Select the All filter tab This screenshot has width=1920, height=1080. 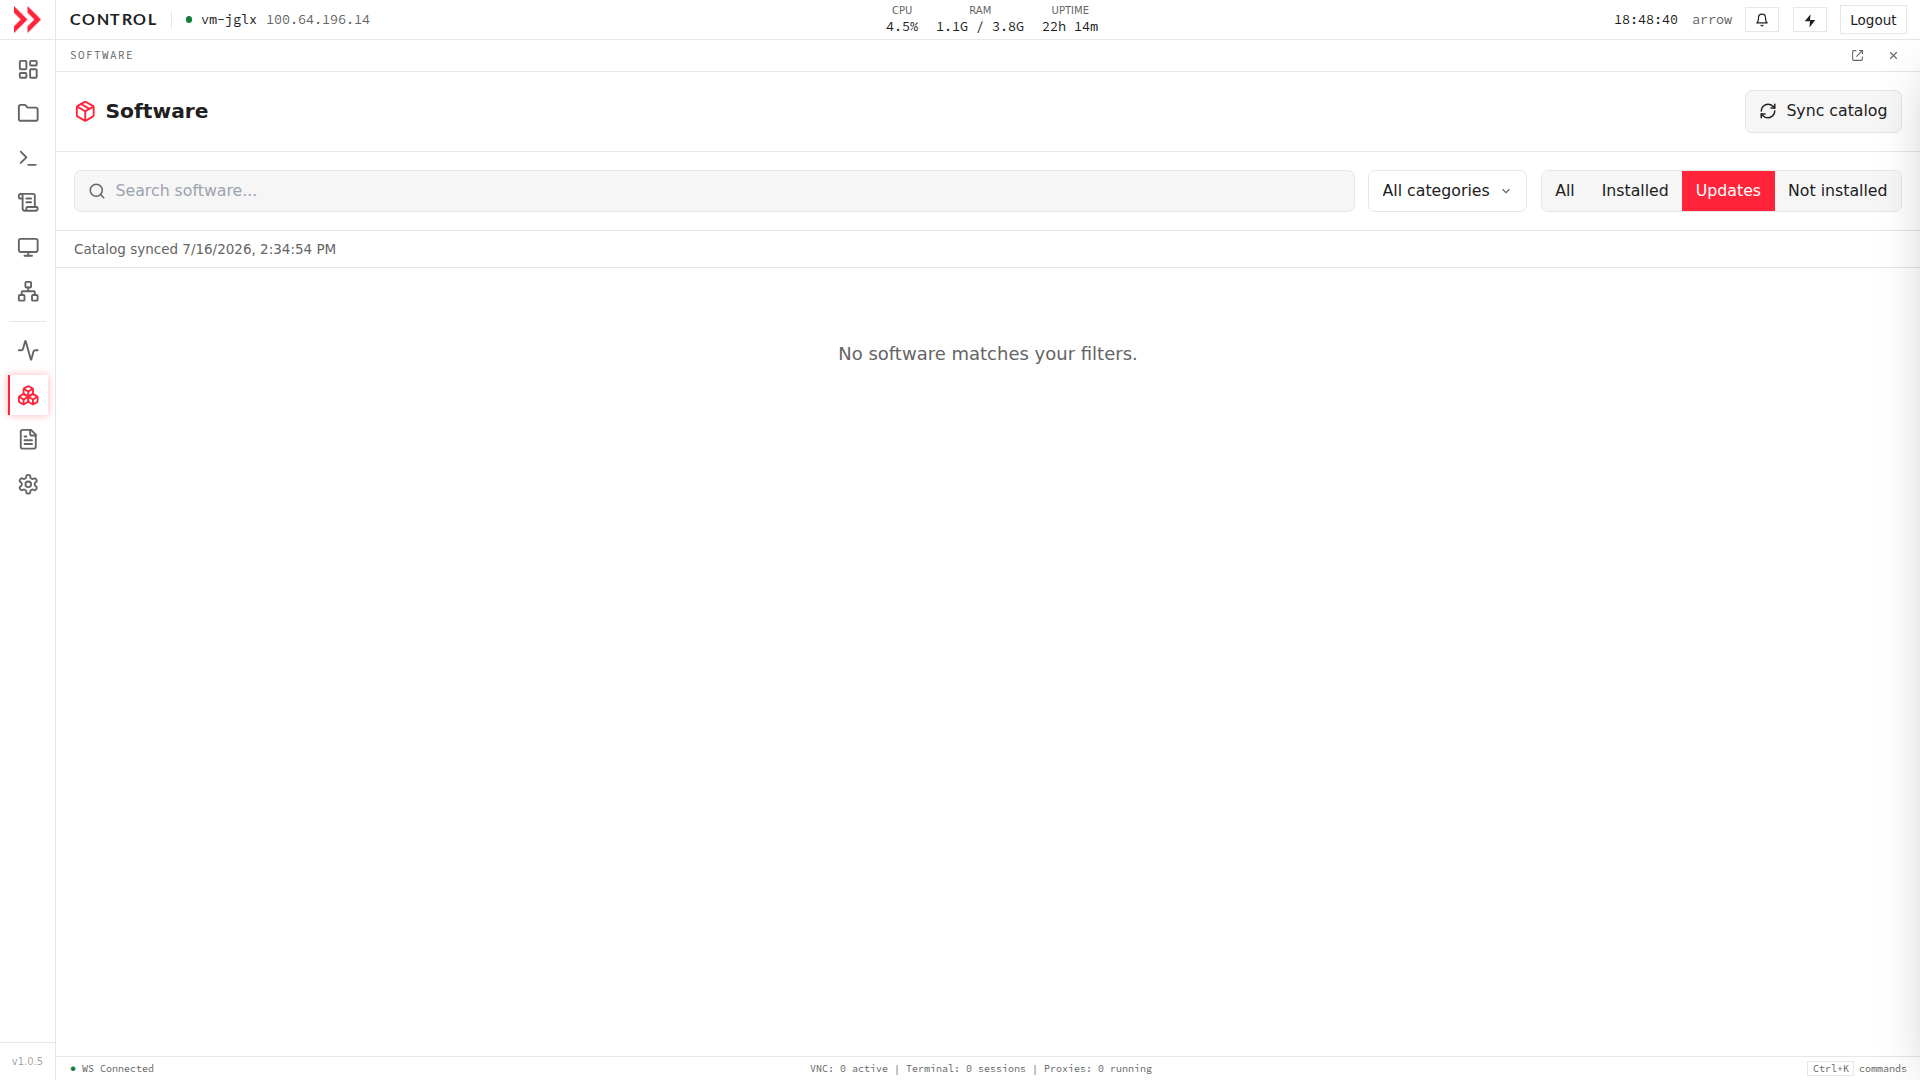(x=1565, y=191)
